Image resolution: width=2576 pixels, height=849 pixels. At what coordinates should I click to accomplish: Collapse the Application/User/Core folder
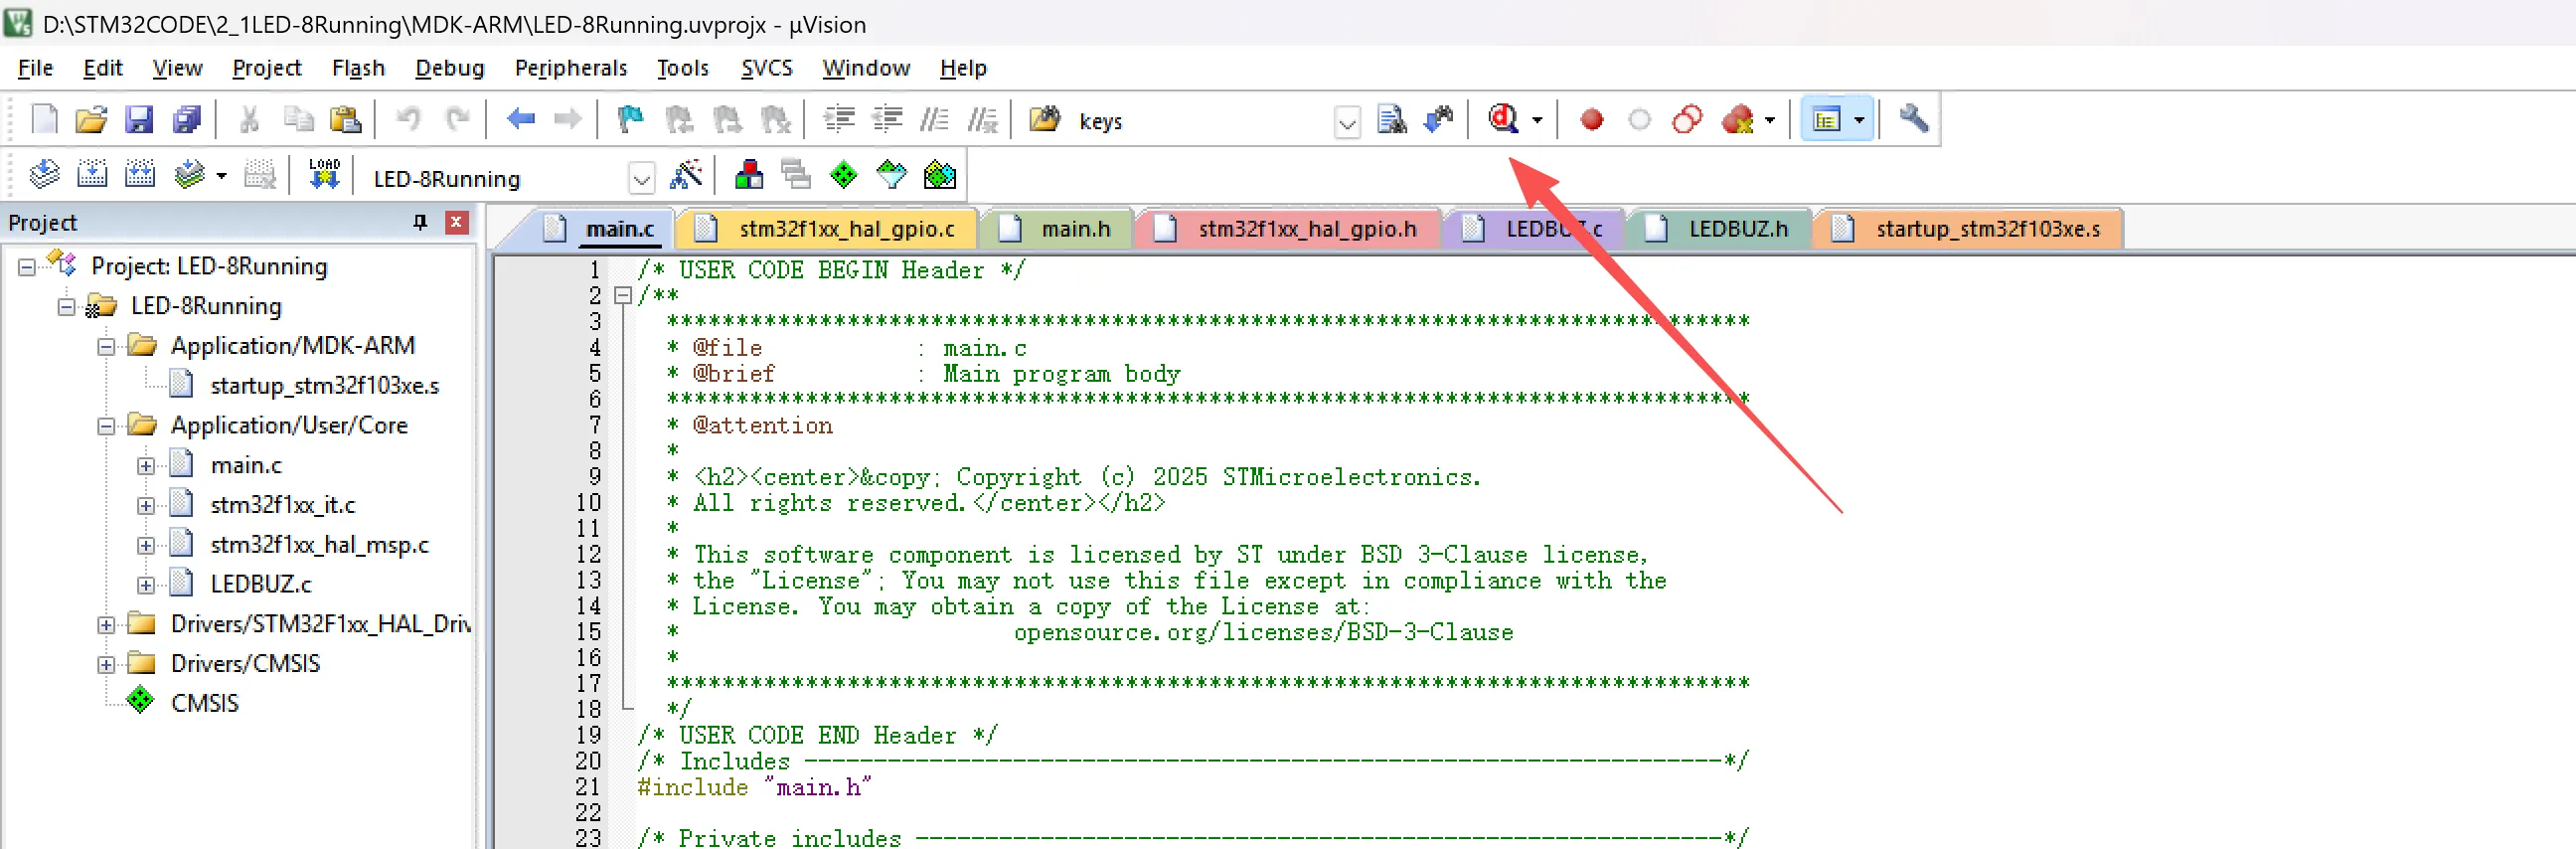(x=106, y=426)
